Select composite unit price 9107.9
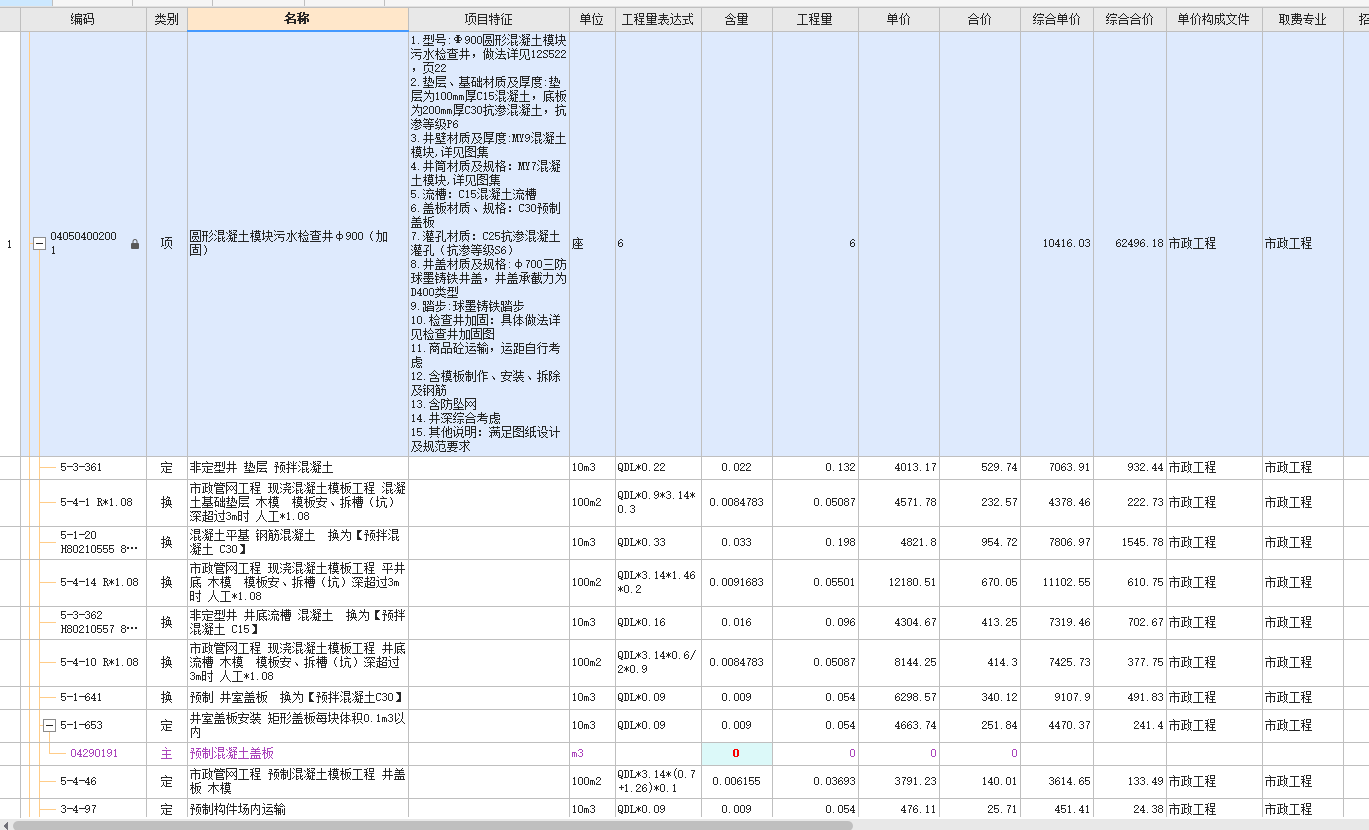Image resolution: width=1369 pixels, height=830 pixels. [x=1057, y=697]
